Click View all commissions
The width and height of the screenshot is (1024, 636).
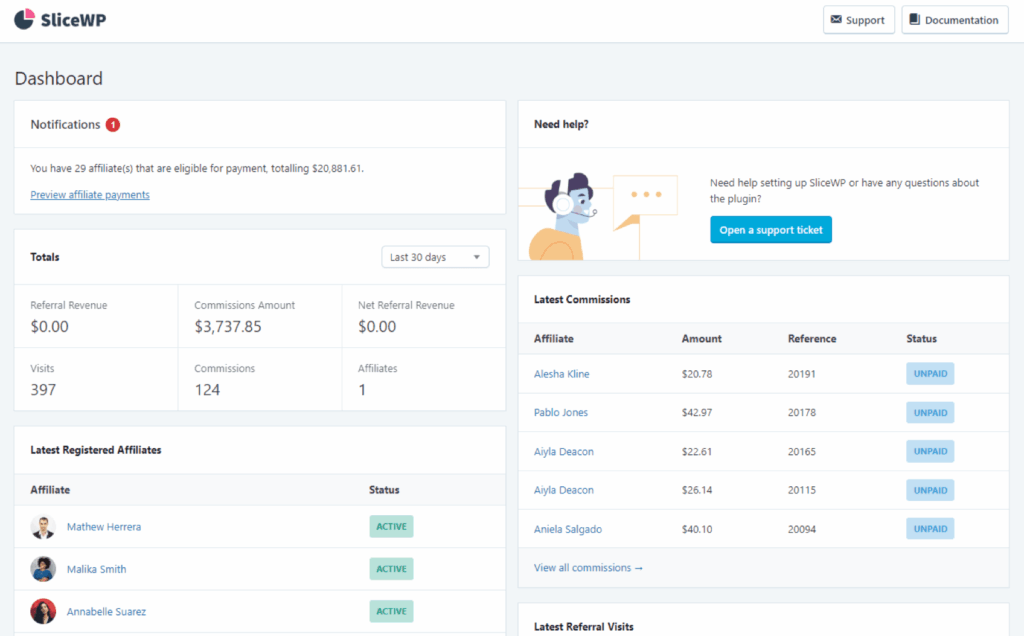tap(588, 567)
